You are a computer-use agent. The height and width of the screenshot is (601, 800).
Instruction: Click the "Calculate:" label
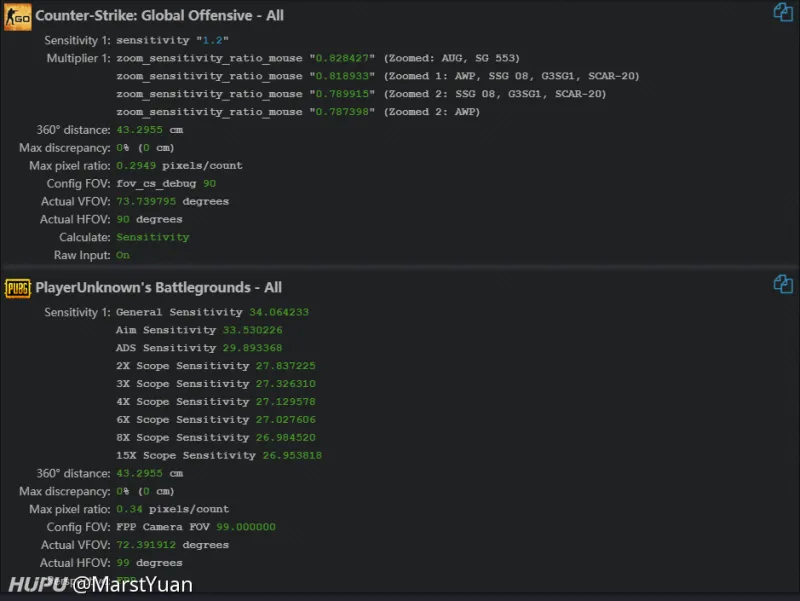[x=85, y=237]
